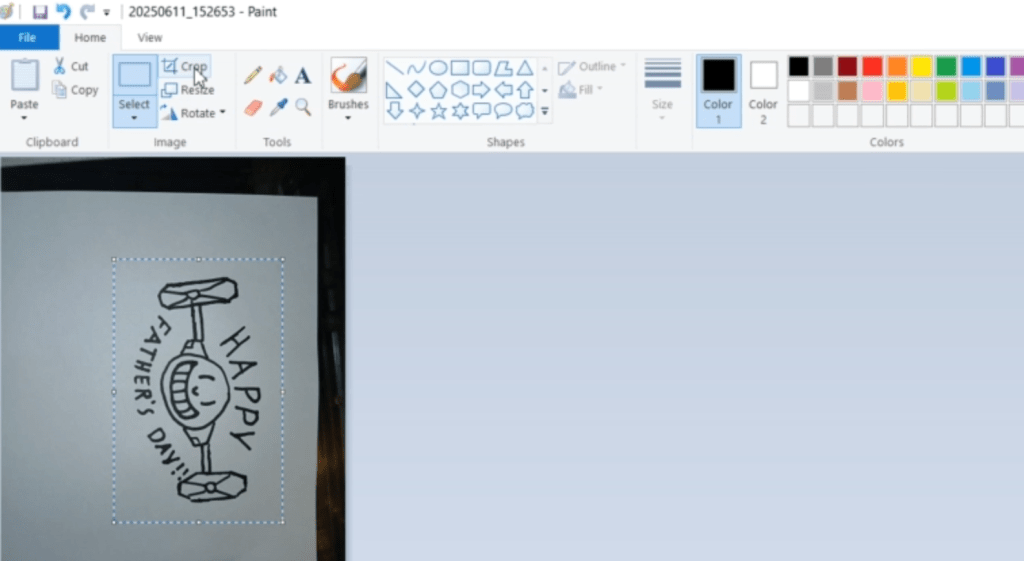The width and height of the screenshot is (1024, 561).
Task: Expand the Brushes dropdown
Action: [x=348, y=117]
